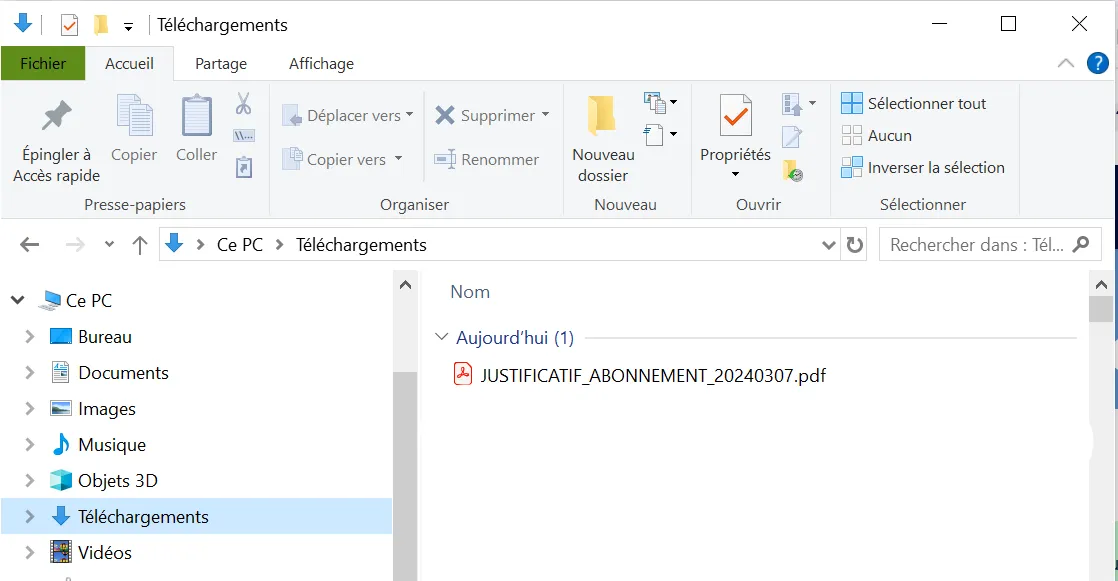Open the Customize Quick Access Toolbar dropdown
Image resolution: width=1118 pixels, height=581 pixels.
tap(128, 27)
